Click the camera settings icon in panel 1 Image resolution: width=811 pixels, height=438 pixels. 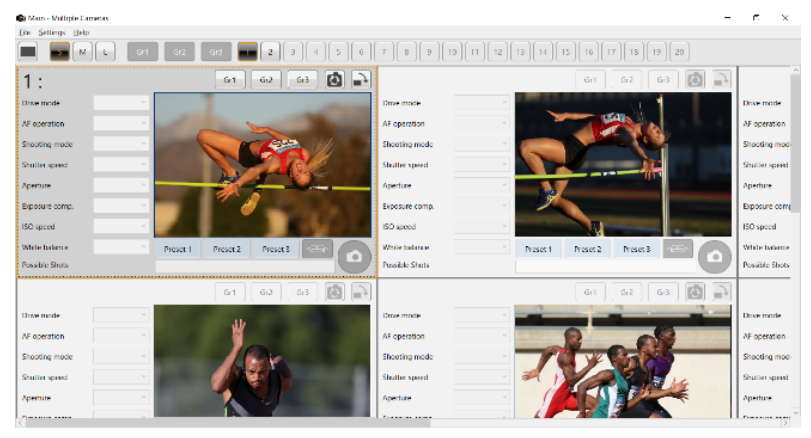tap(335, 80)
